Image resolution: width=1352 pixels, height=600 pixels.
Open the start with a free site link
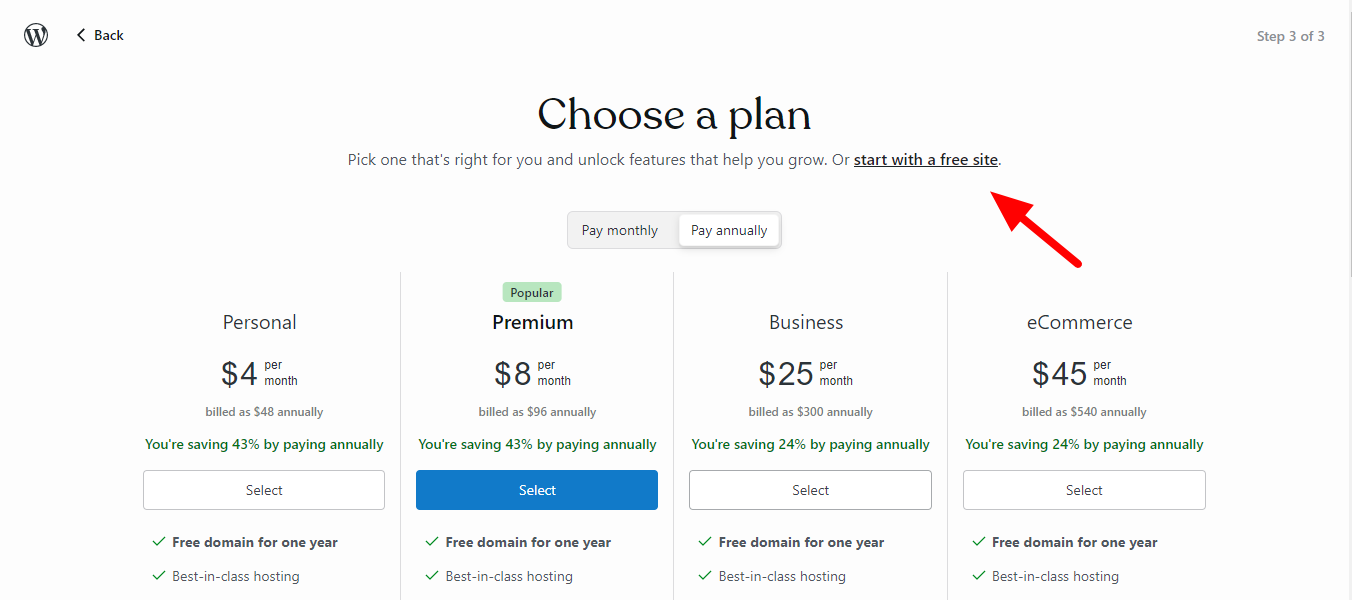pyautogui.click(x=925, y=160)
